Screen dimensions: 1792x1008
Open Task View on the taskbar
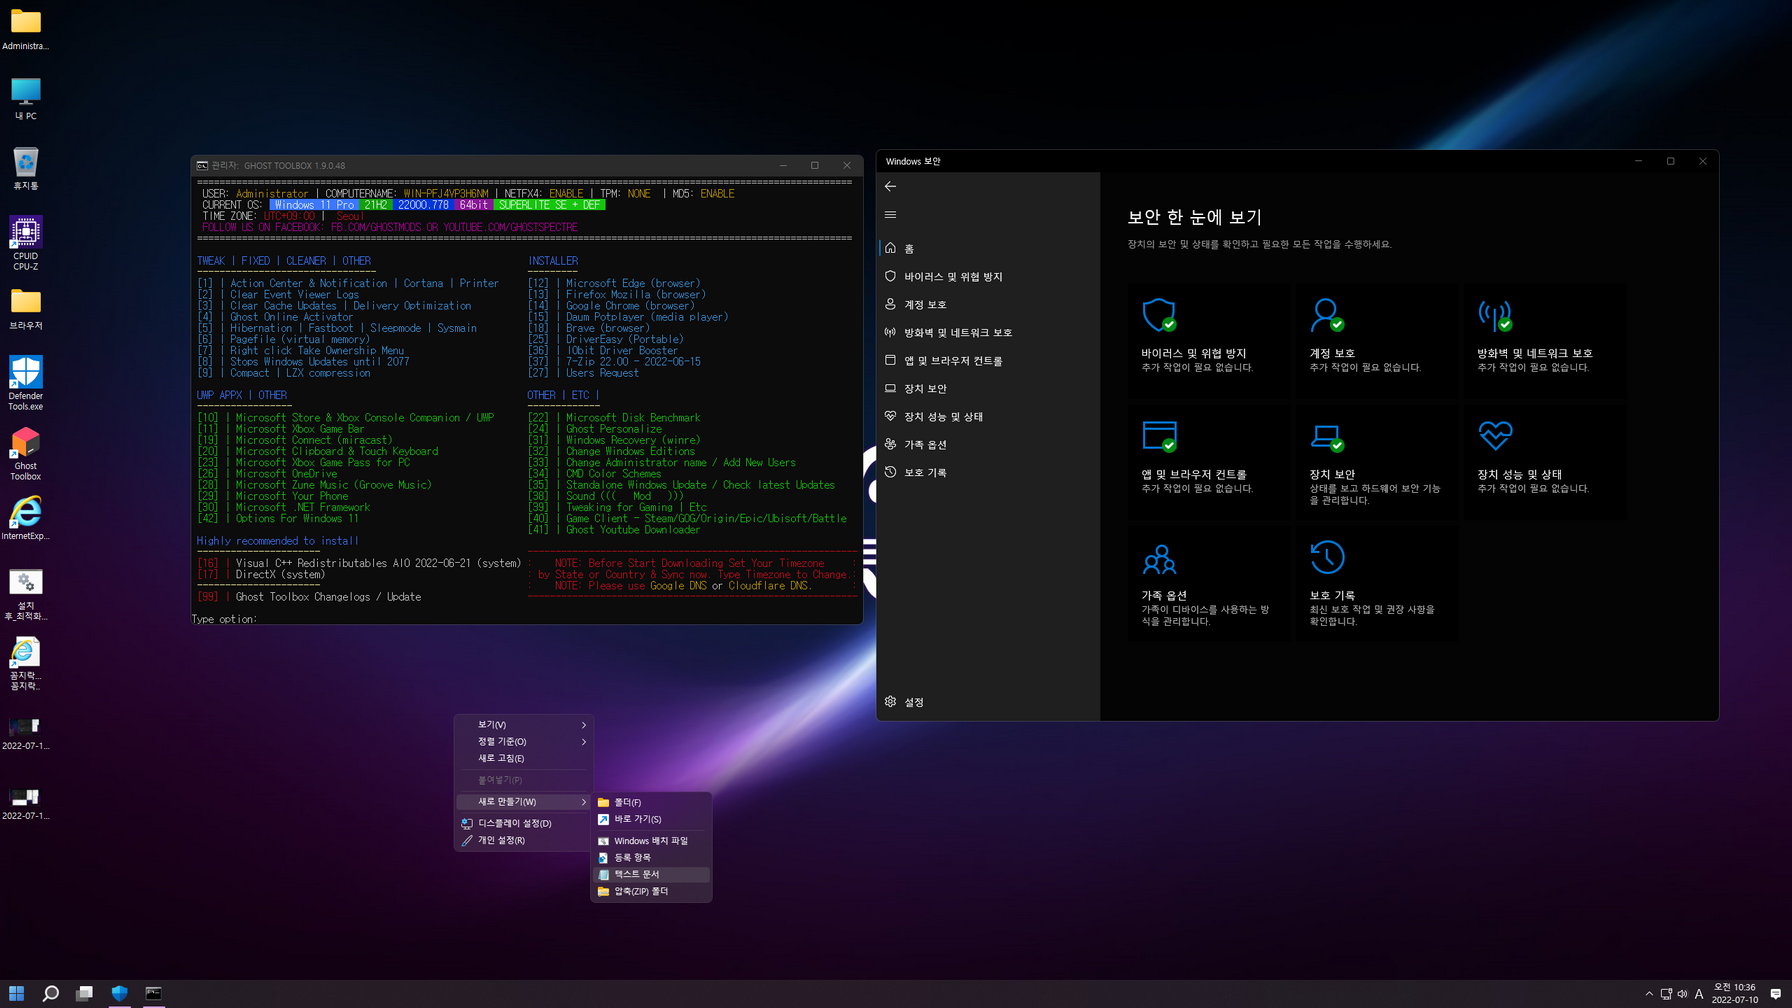coord(85,993)
